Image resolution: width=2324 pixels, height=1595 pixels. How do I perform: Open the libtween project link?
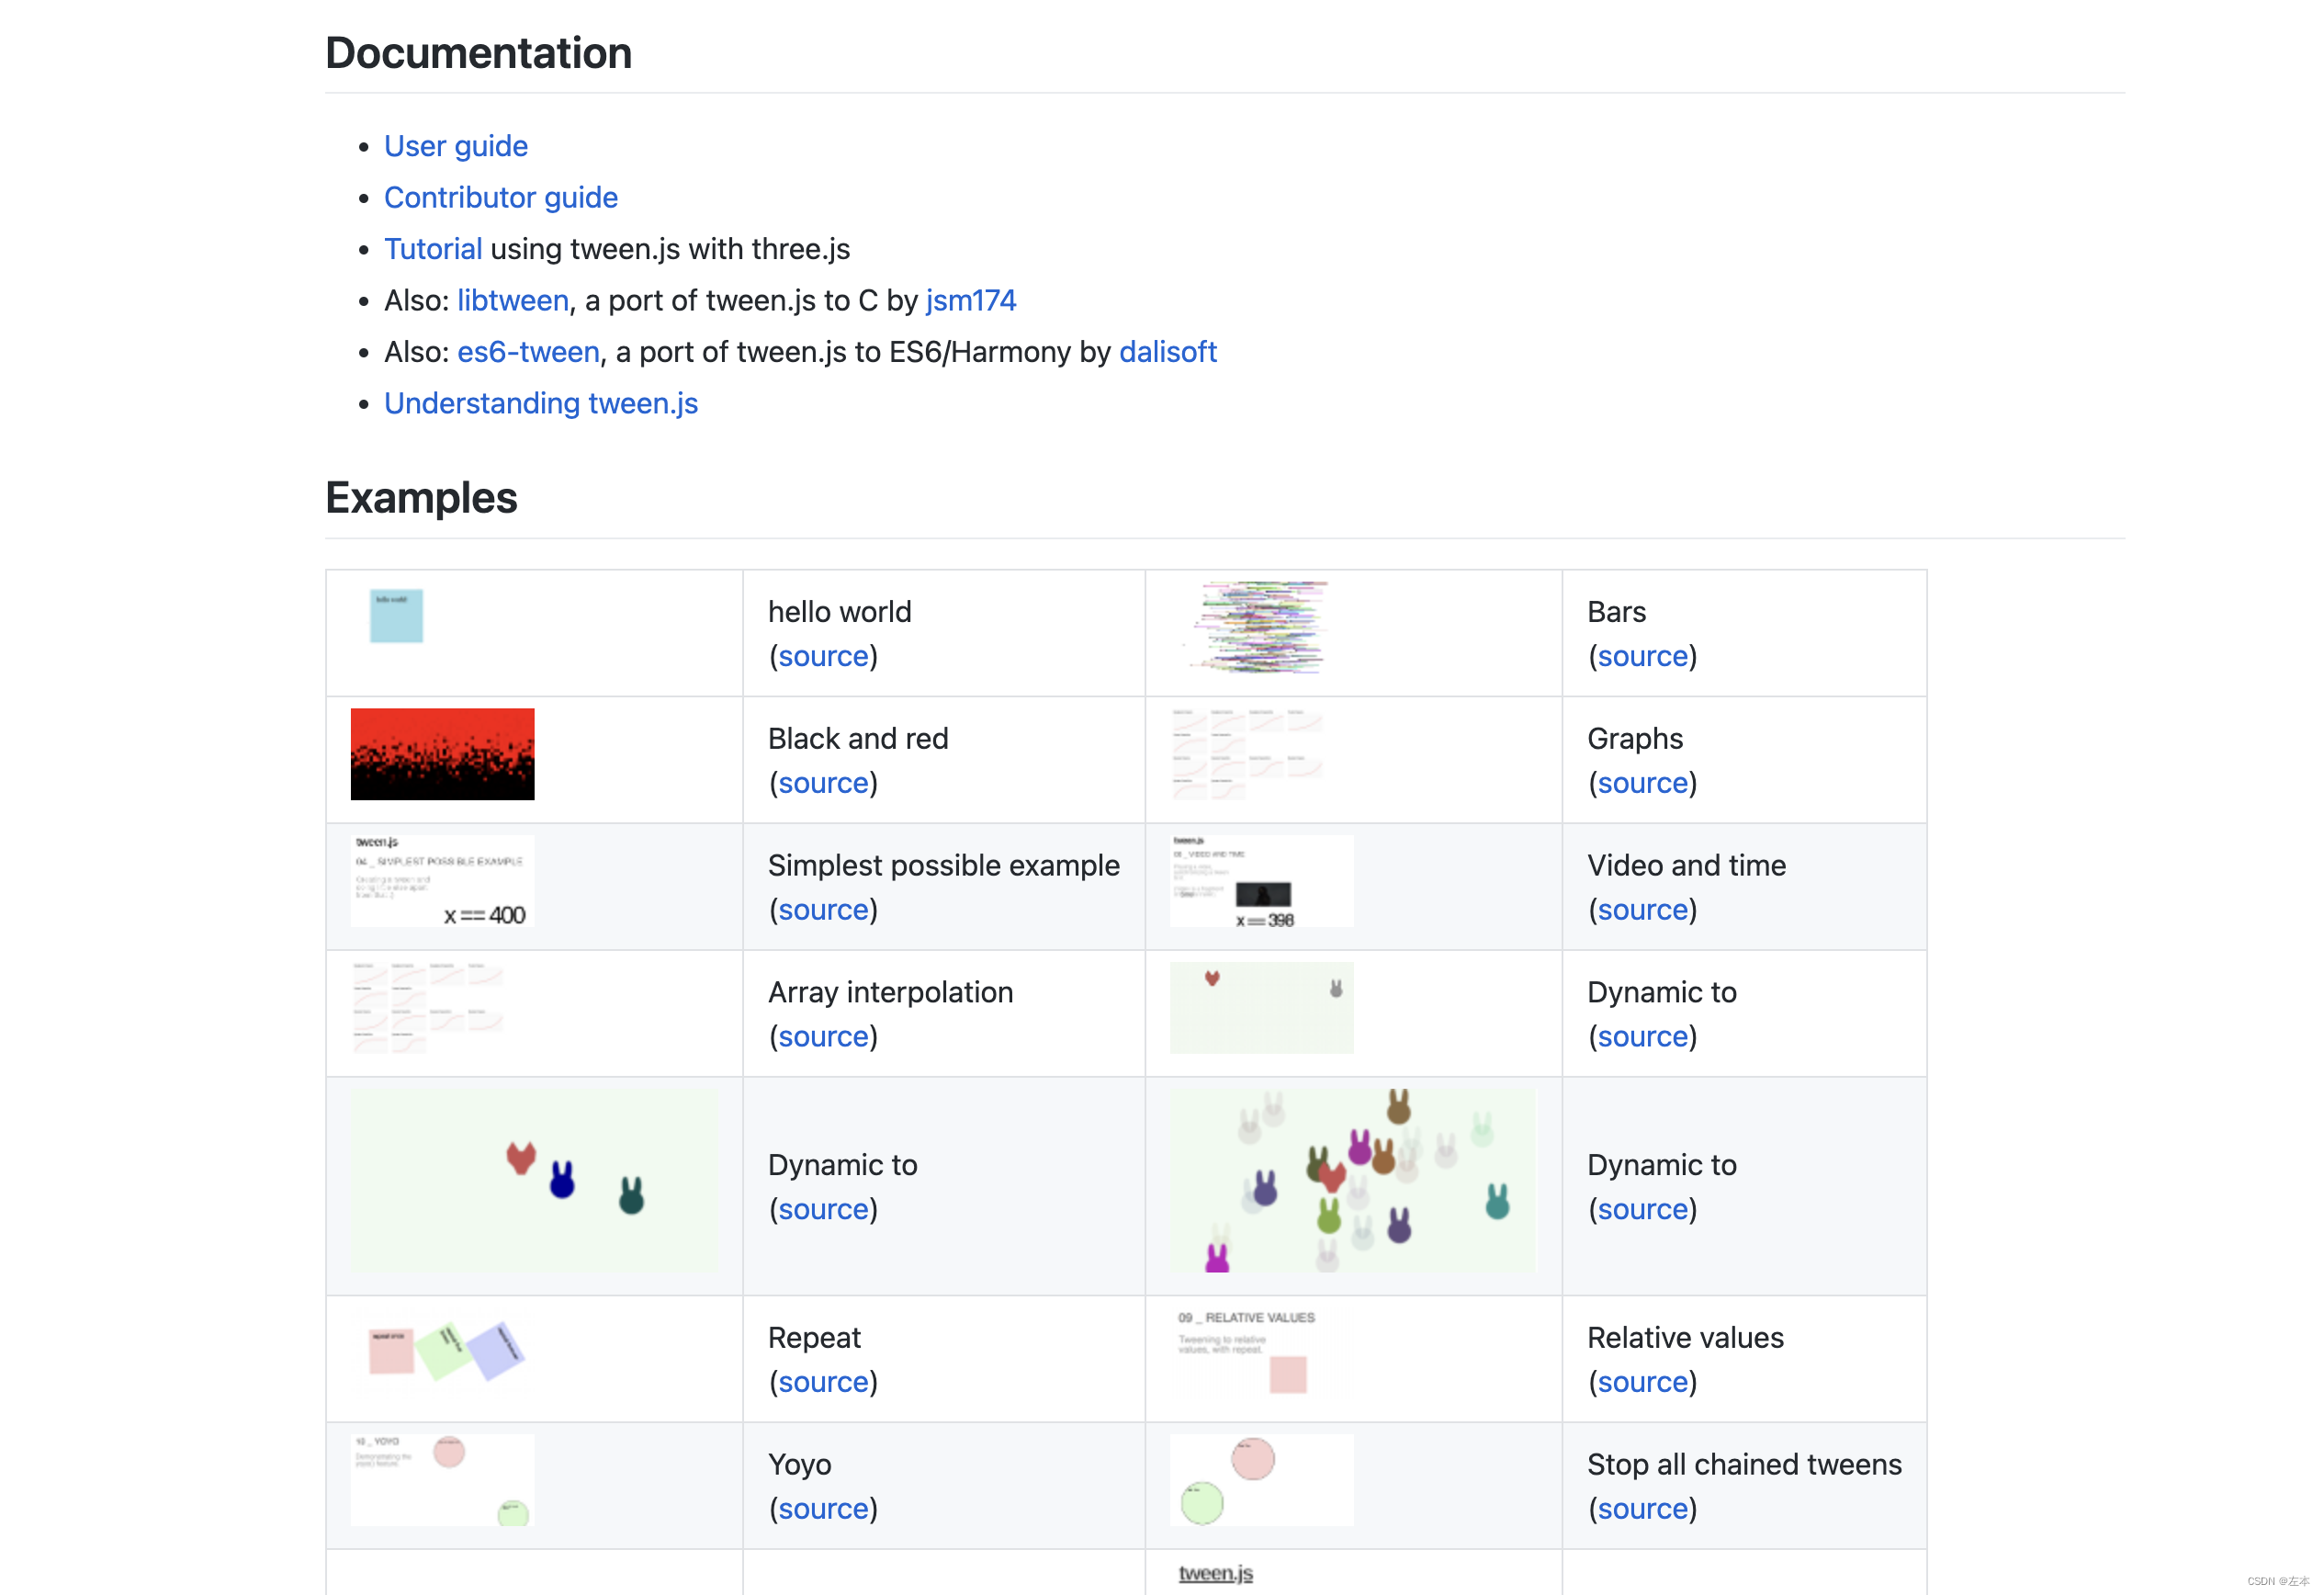click(x=512, y=300)
